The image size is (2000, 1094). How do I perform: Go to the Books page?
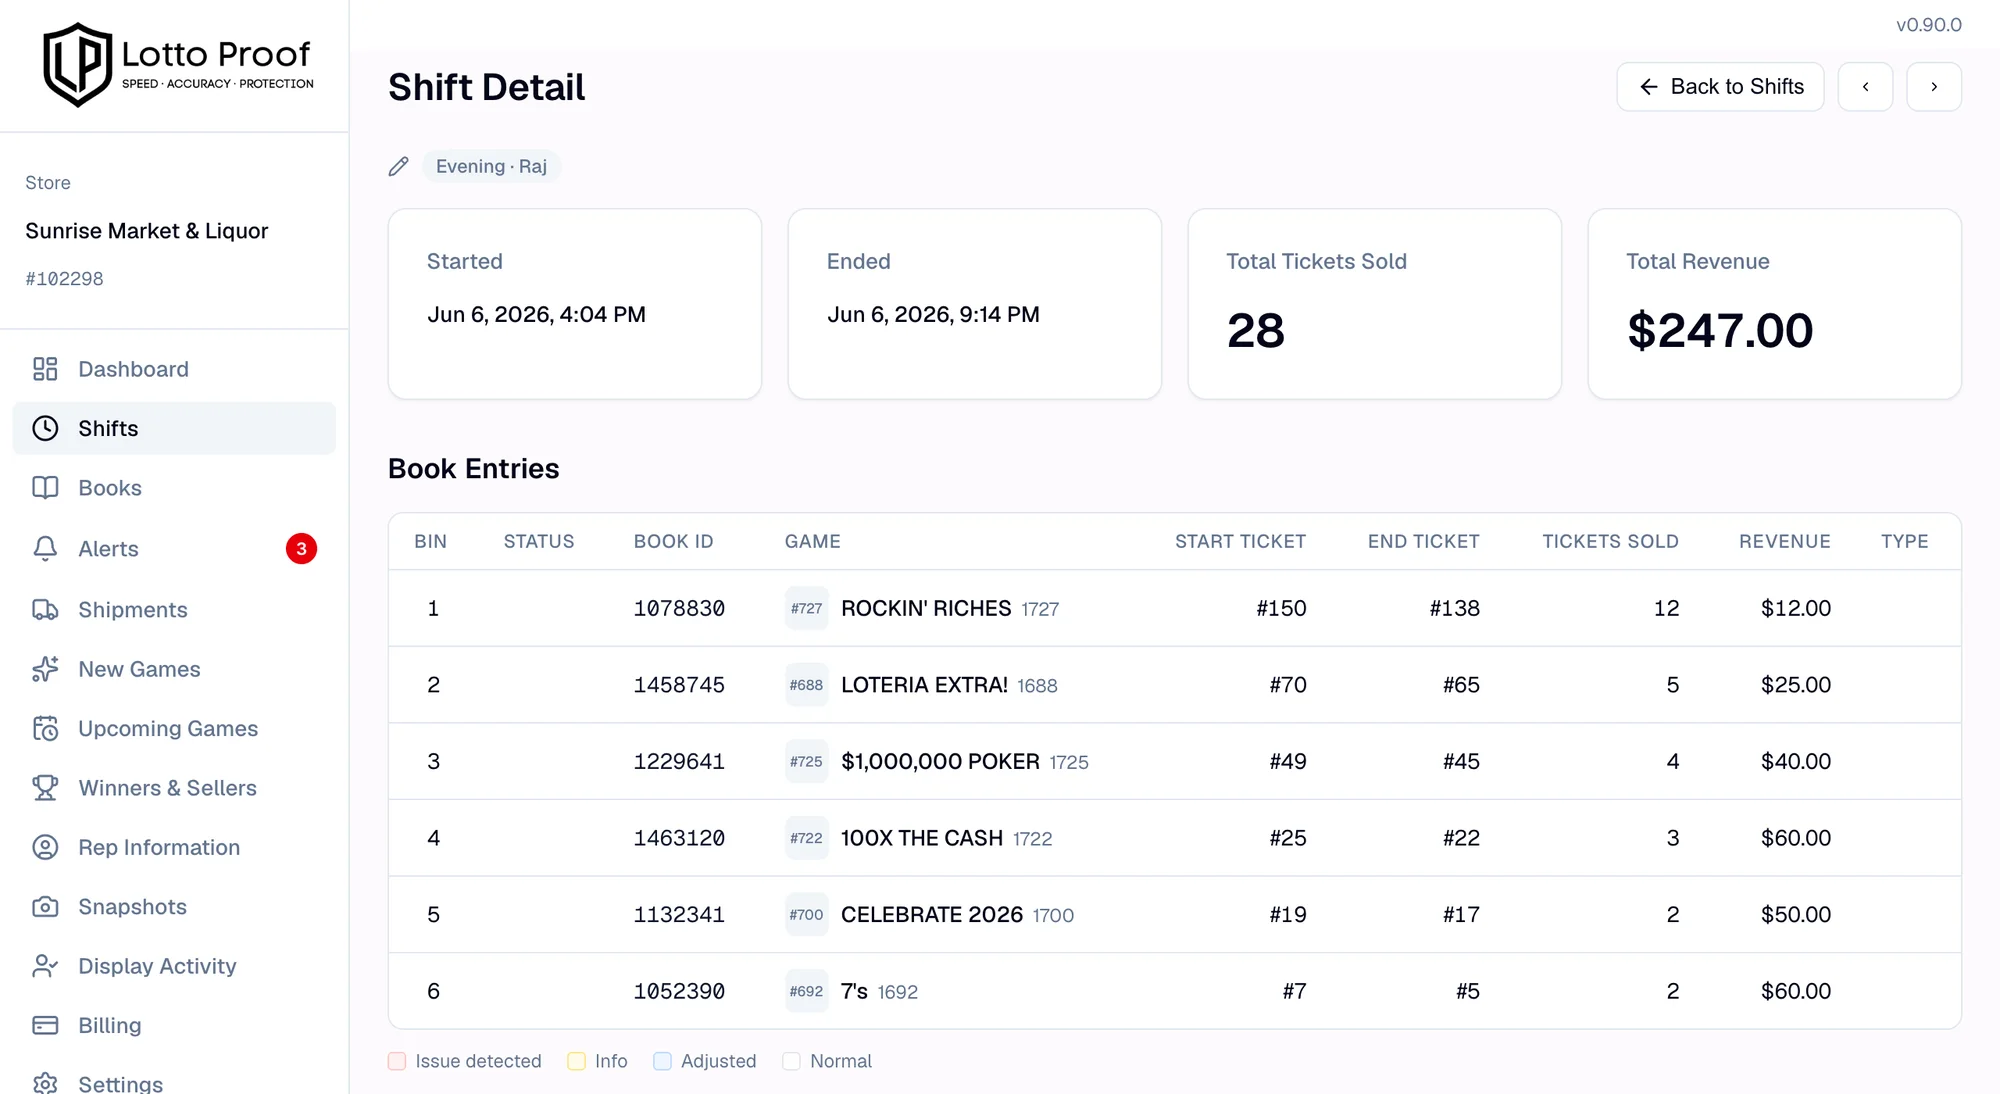pyautogui.click(x=174, y=488)
